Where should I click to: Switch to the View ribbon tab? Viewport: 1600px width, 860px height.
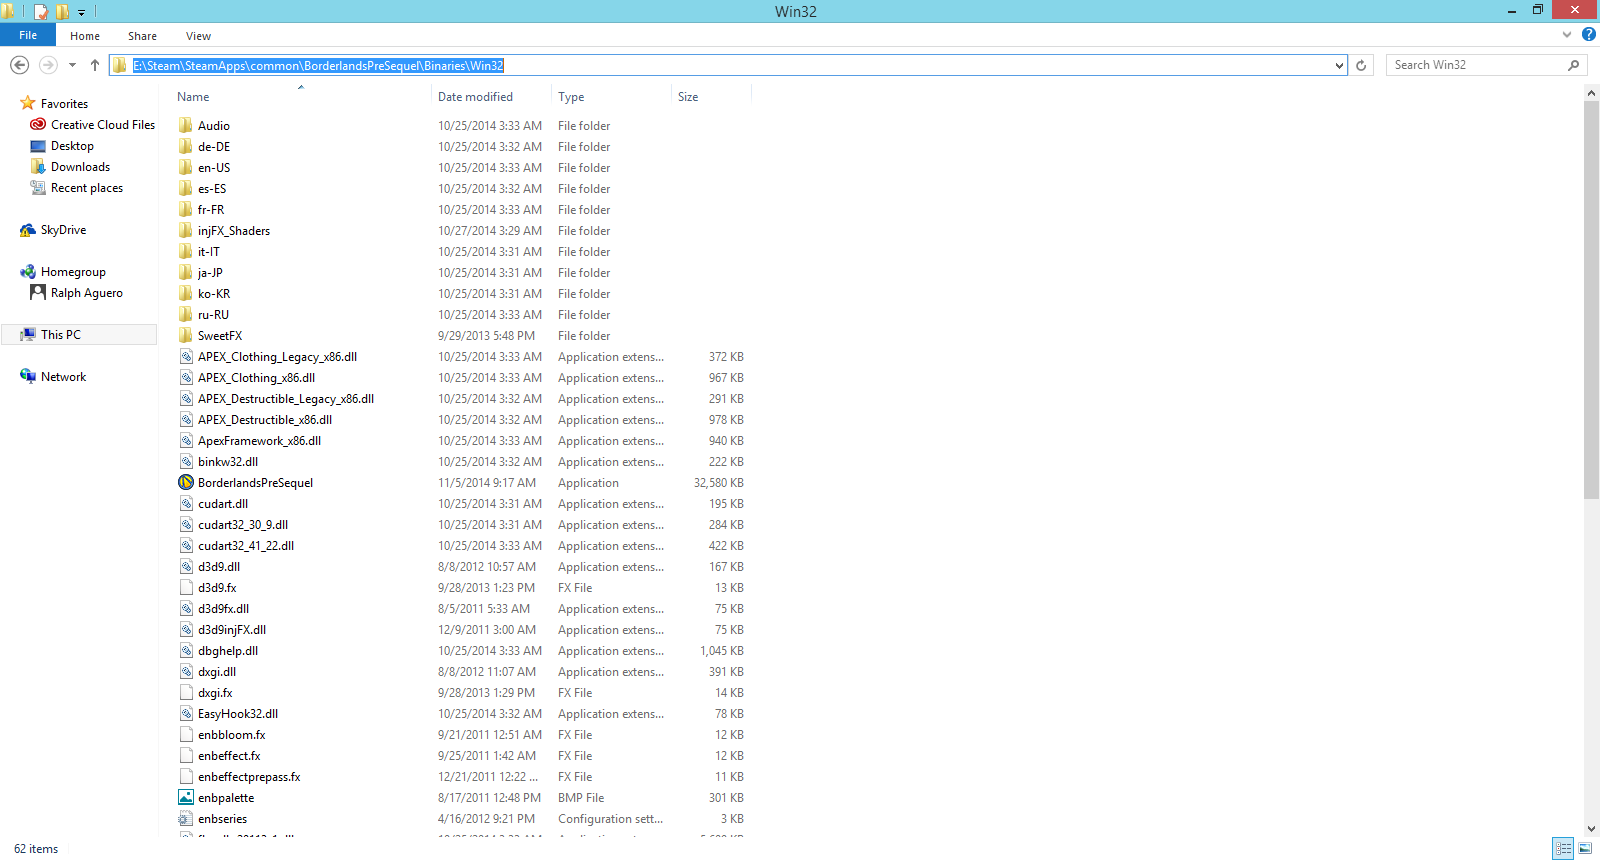click(198, 36)
